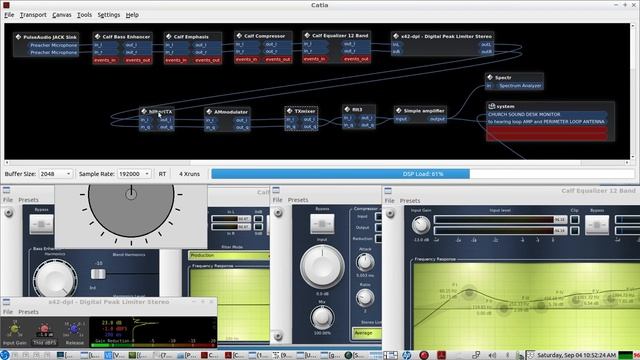Viewport: 640px width, 360px height.
Task: Click the TXmixer node icon
Action: click(x=289, y=111)
